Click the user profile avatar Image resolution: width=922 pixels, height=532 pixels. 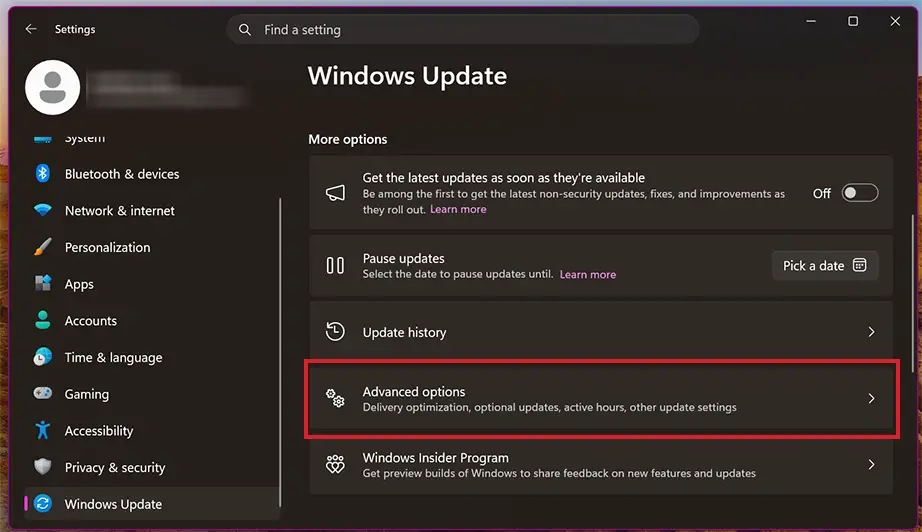(52, 88)
